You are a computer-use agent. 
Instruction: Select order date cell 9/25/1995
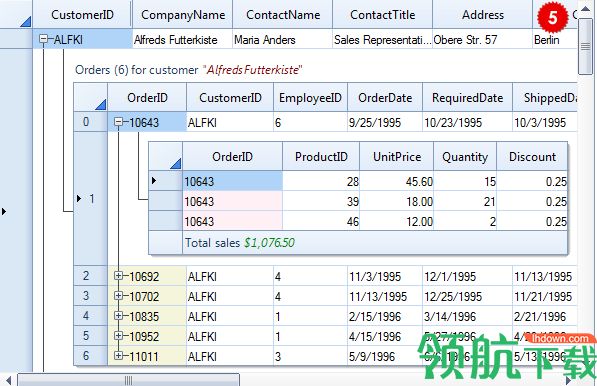click(x=385, y=122)
